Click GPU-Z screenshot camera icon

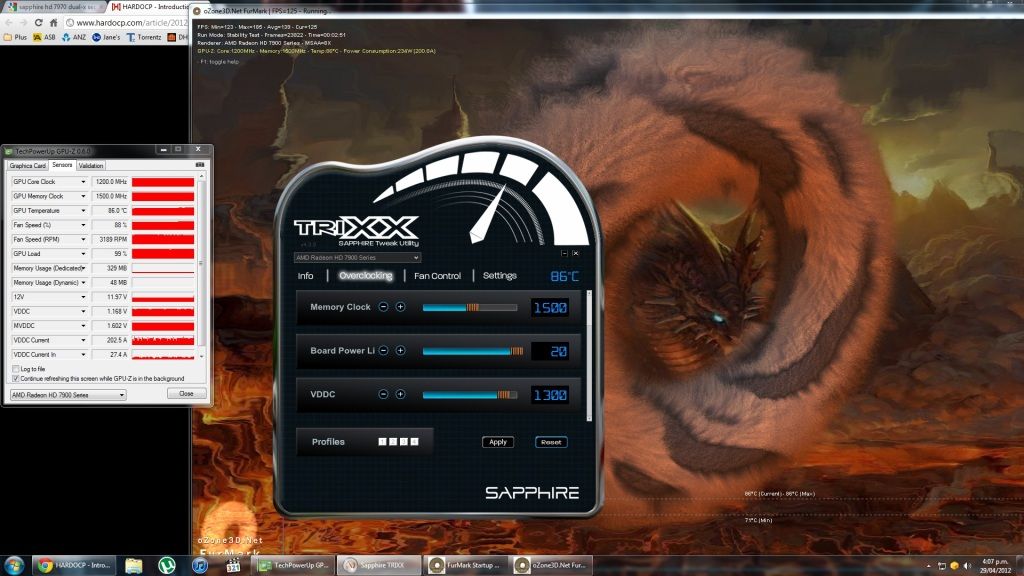200,165
